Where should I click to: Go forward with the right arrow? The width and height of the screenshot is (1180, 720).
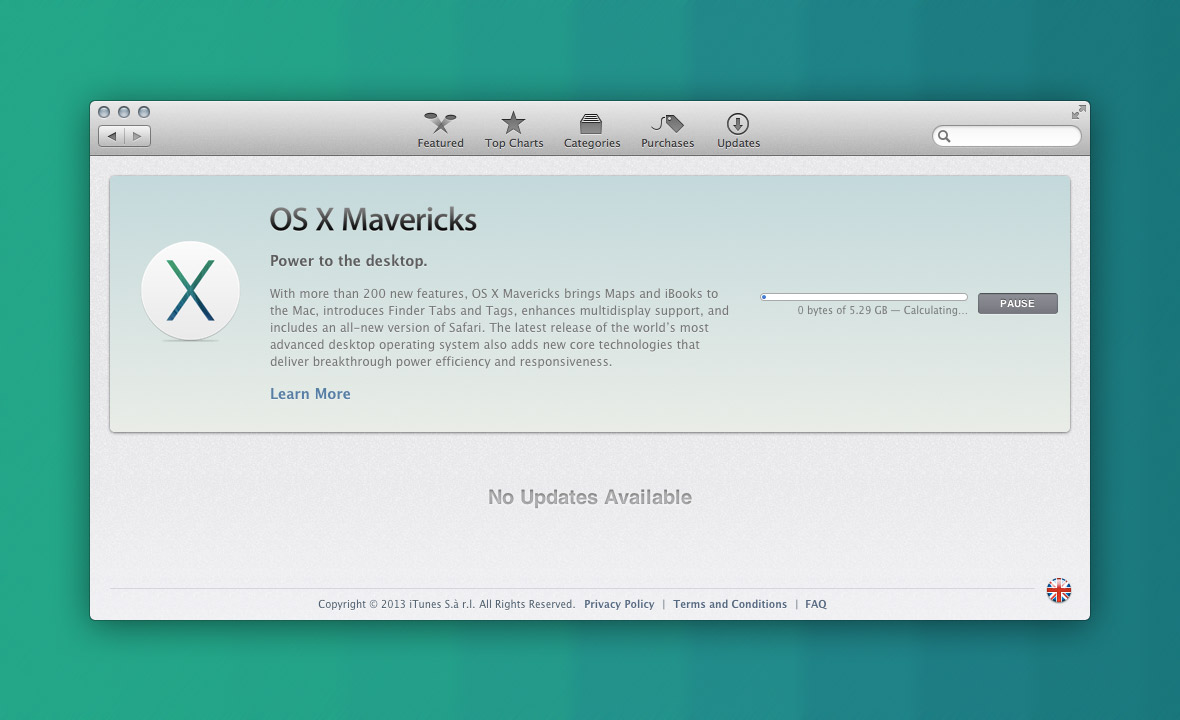click(x=138, y=136)
